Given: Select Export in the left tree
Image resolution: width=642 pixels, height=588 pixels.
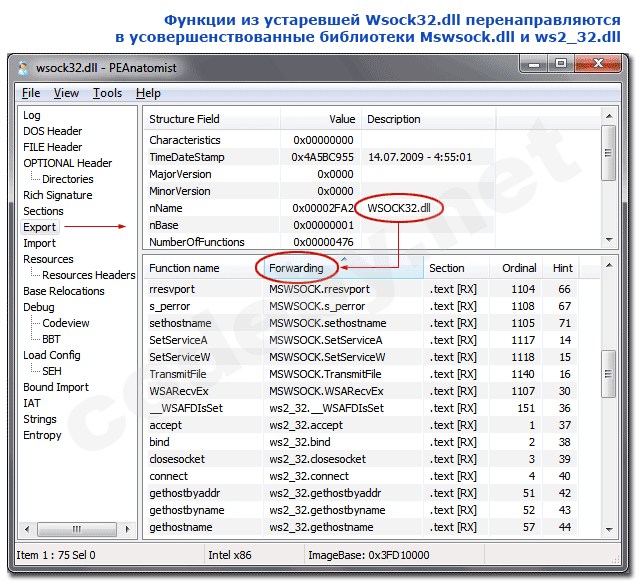Looking at the screenshot, I should [39, 227].
